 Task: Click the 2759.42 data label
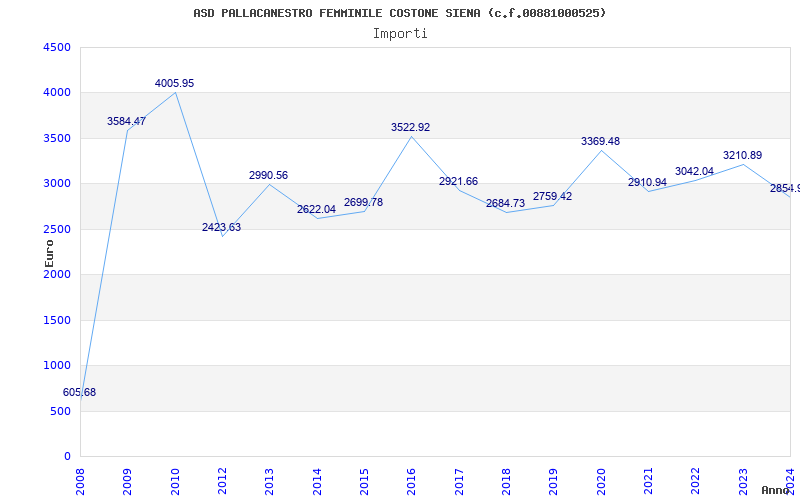552,196
